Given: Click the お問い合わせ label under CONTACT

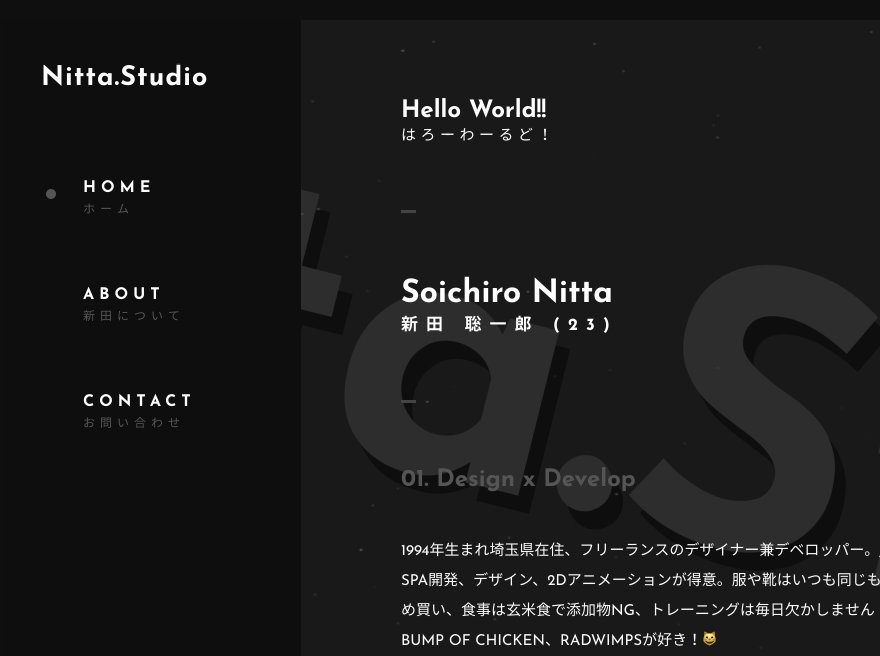Looking at the screenshot, I should pos(131,423).
